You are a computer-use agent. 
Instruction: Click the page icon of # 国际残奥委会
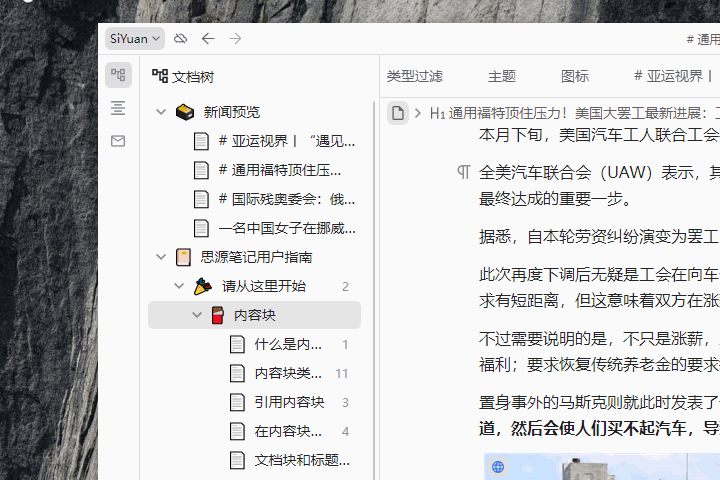[x=201, y=199]
